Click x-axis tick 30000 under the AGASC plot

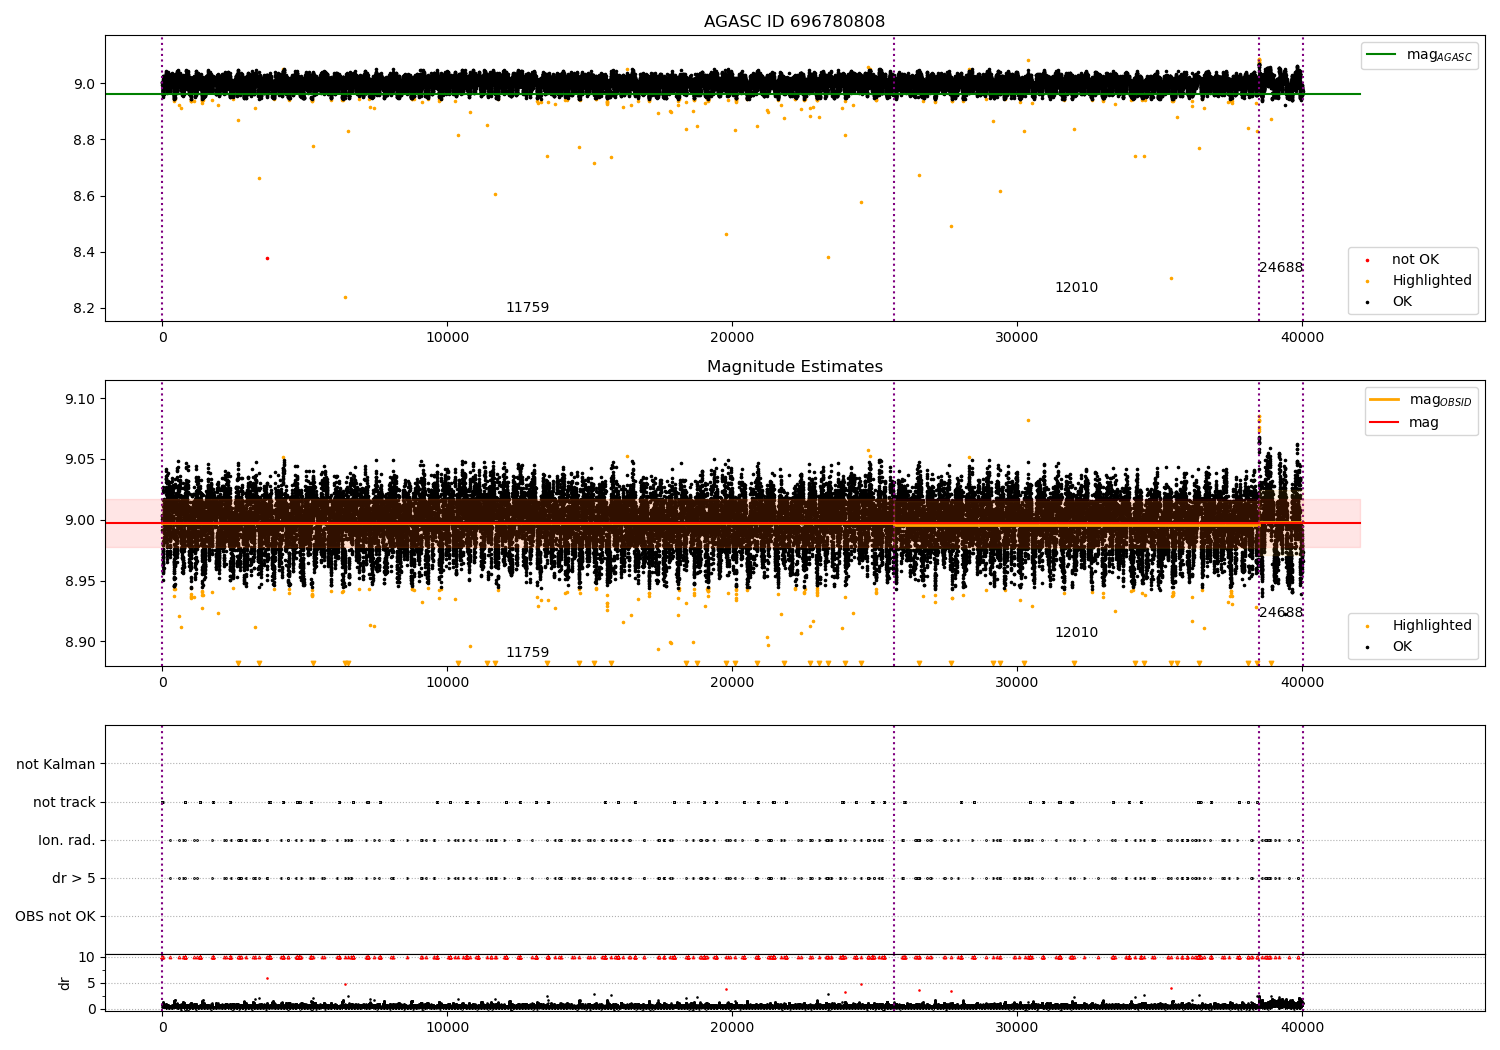[1017, 338]
